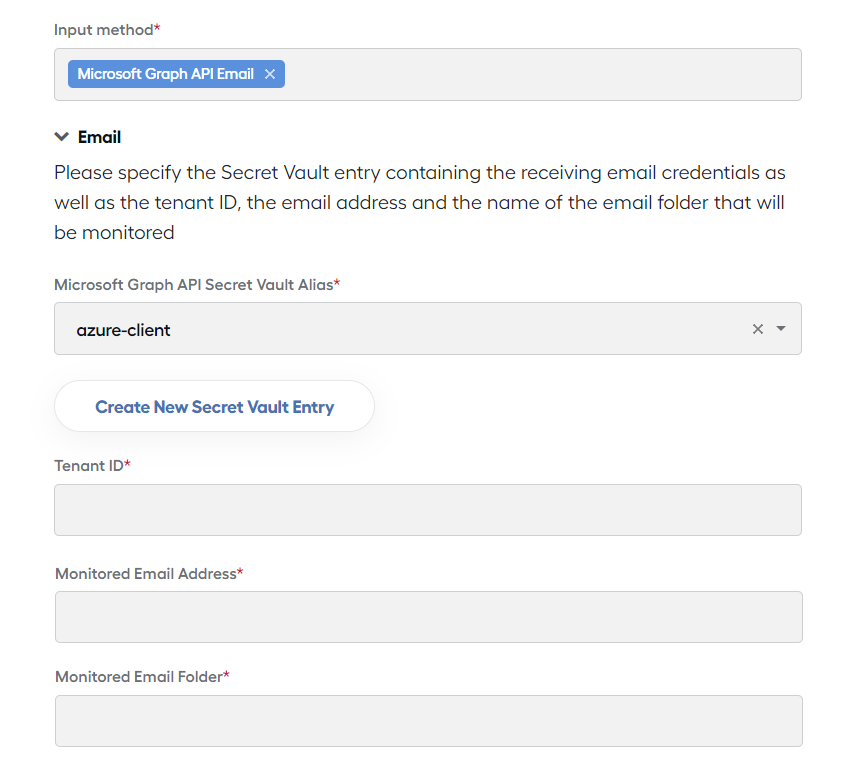The width and height of the screenshot is (846, 776).
Task: Click the Tenant ID label
Action: point(92,465)
